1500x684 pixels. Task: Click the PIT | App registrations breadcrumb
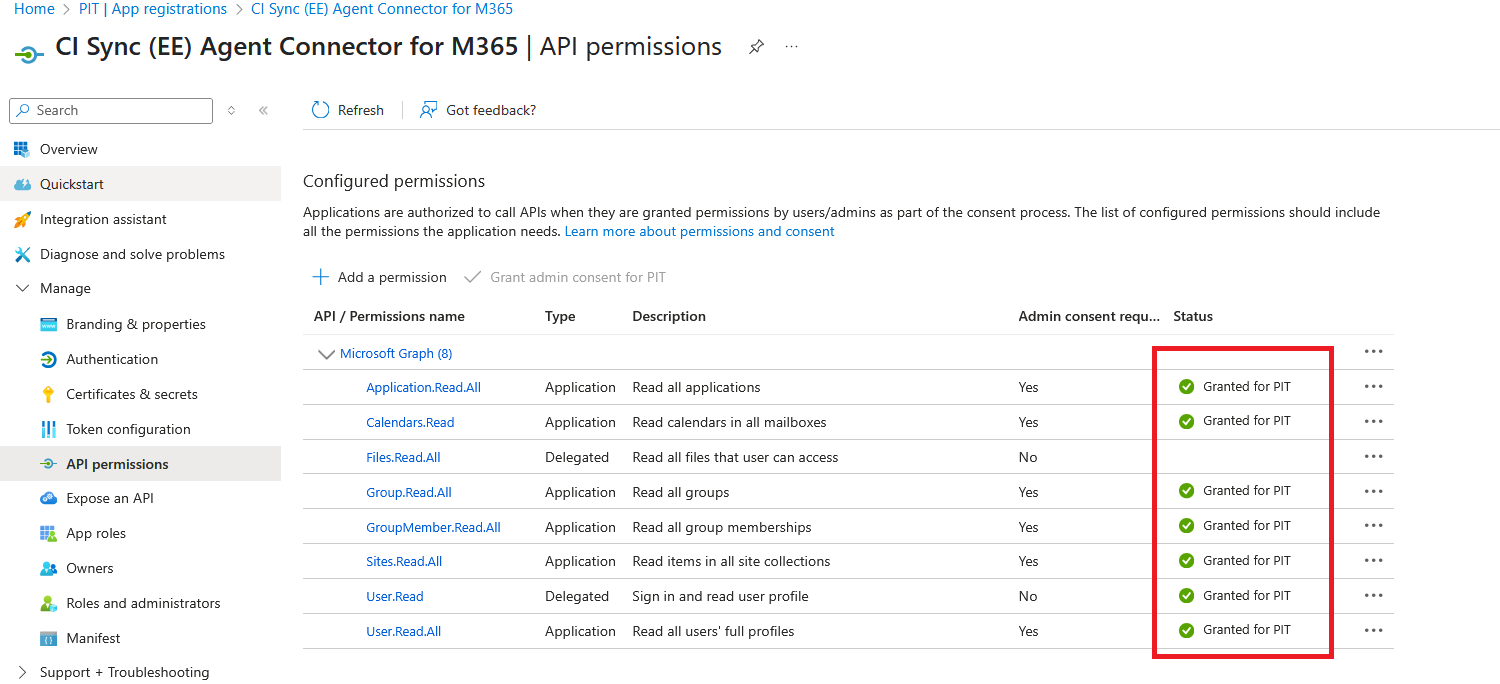153,9
